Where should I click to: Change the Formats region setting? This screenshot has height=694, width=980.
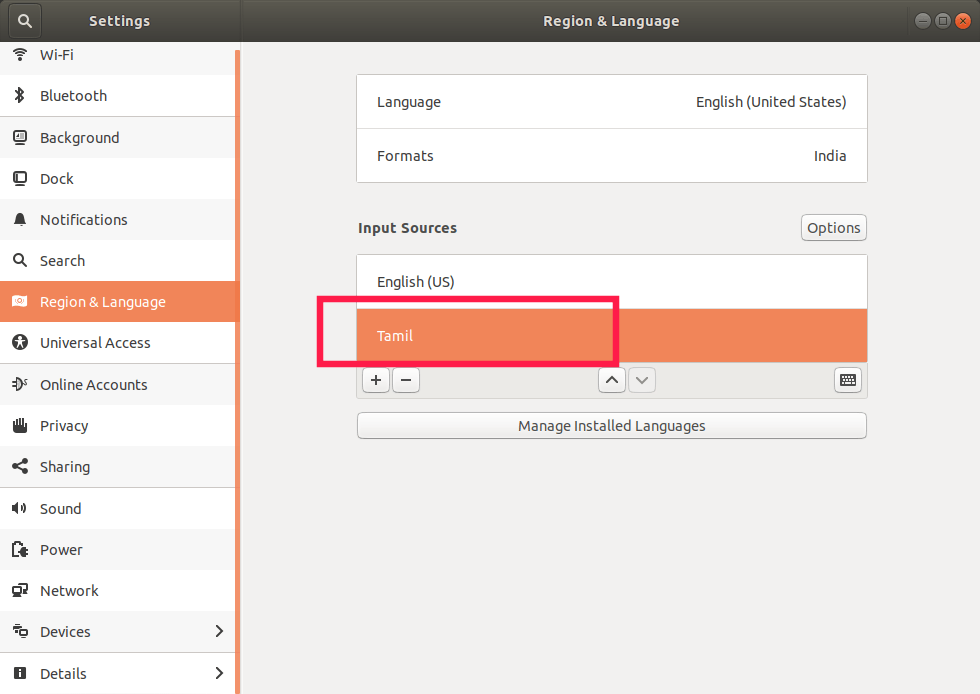coord(611,156)
